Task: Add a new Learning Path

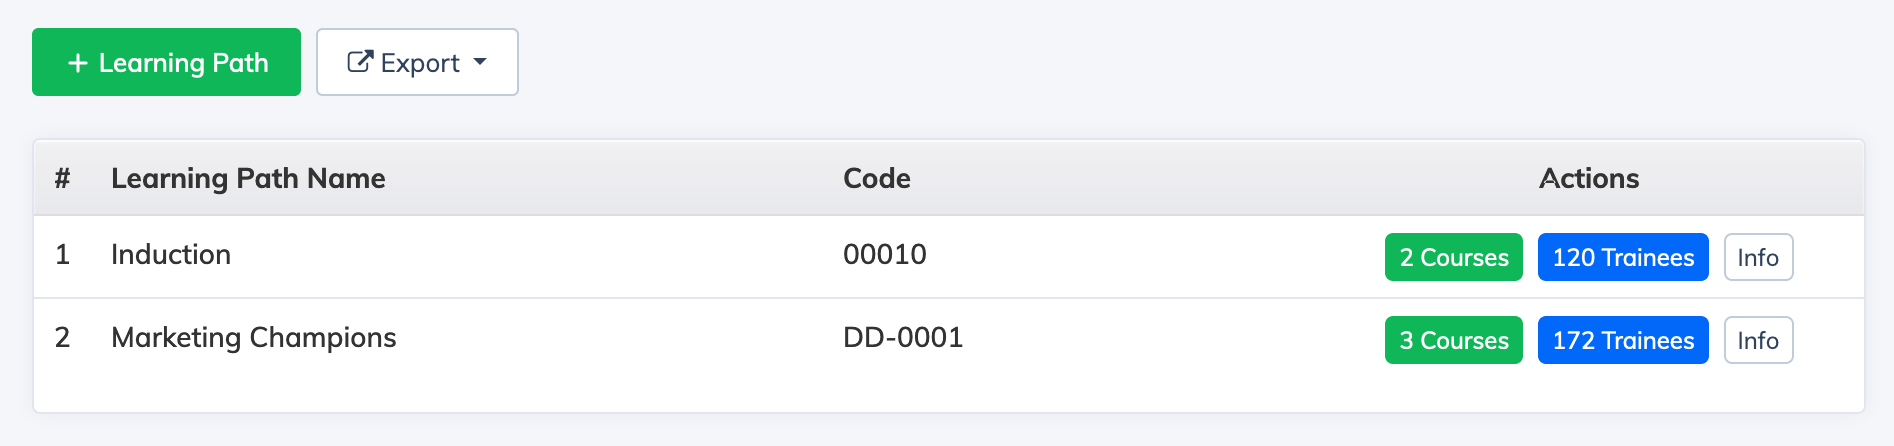Action: point(166,62)
